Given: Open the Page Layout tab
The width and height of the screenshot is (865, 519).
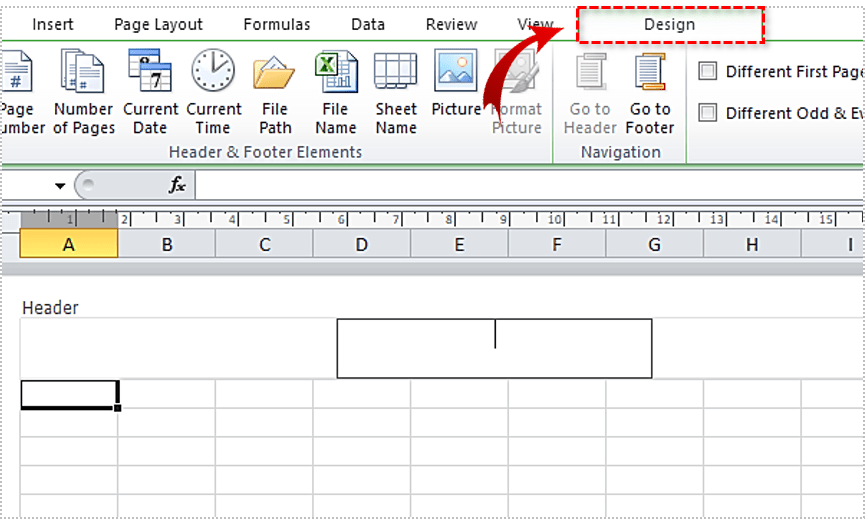Looking at the screenshot, I should coord(158,24).
